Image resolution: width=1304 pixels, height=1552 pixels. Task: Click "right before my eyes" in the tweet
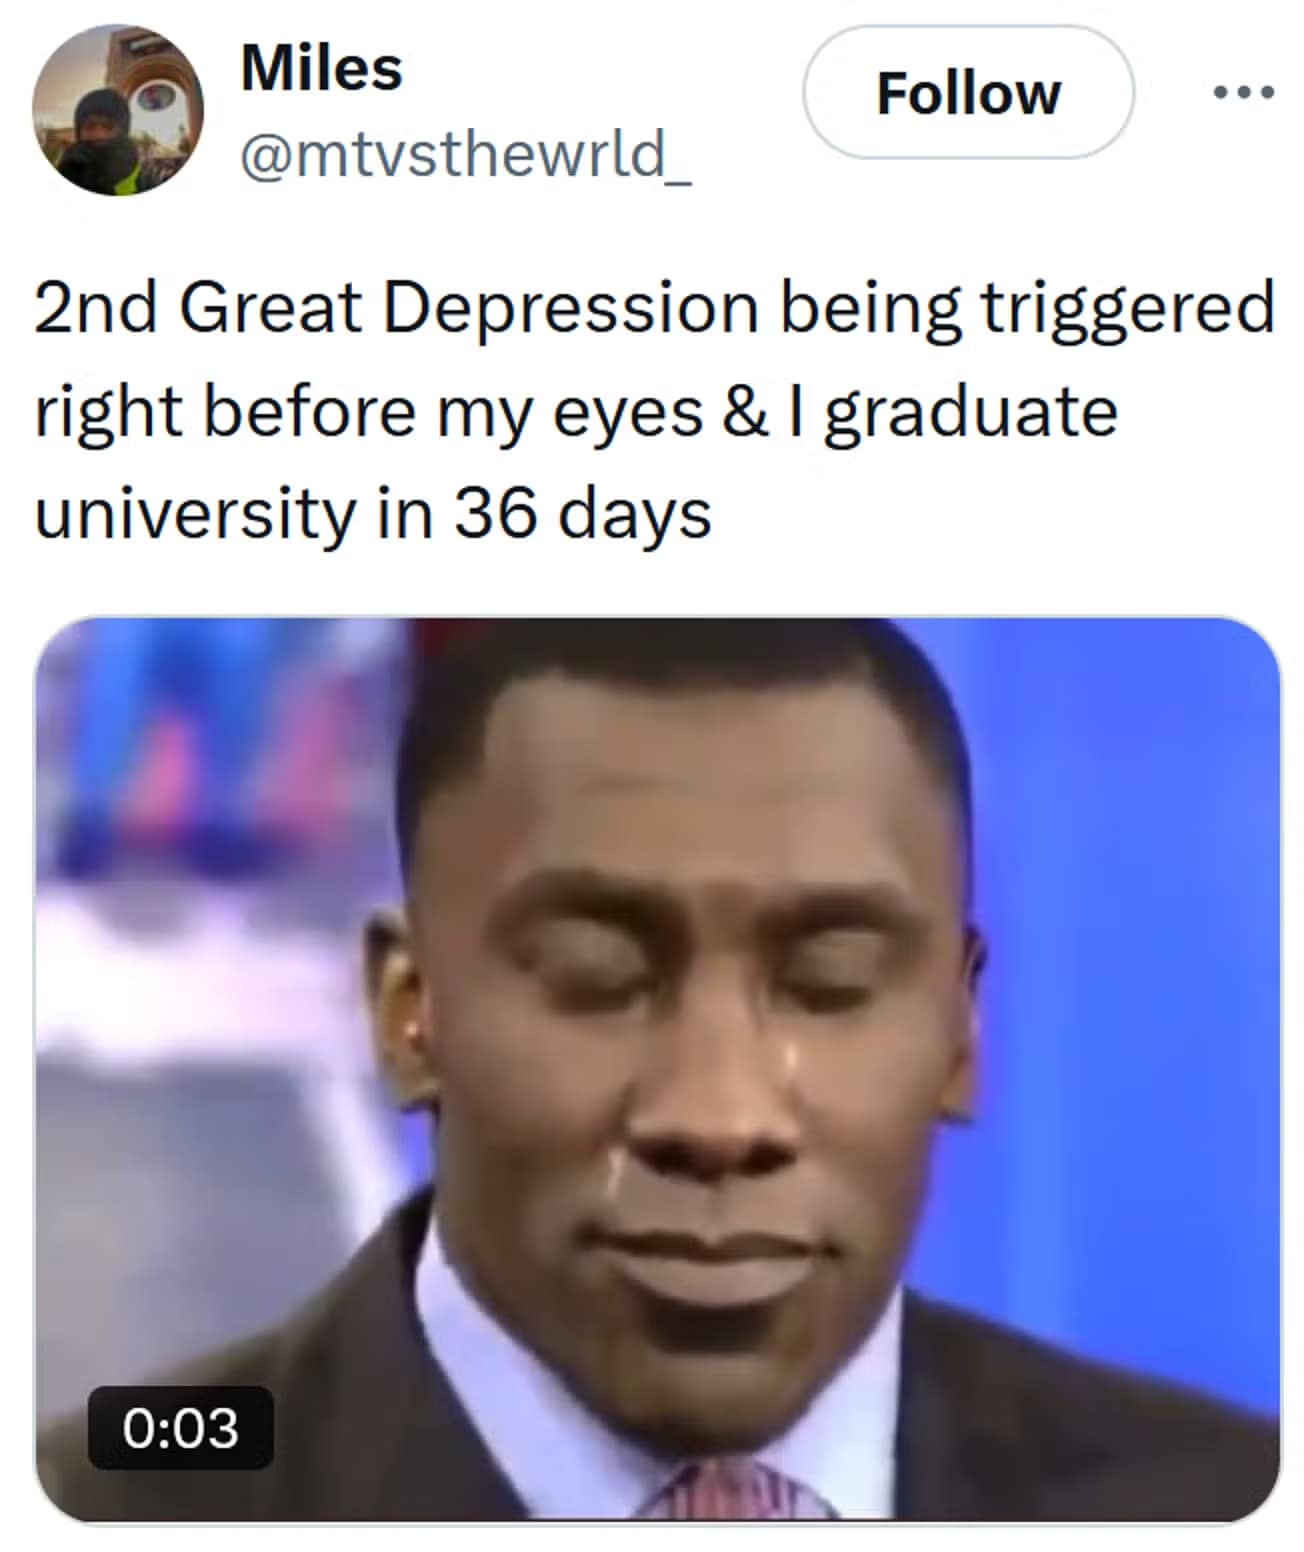pos(368,411)
